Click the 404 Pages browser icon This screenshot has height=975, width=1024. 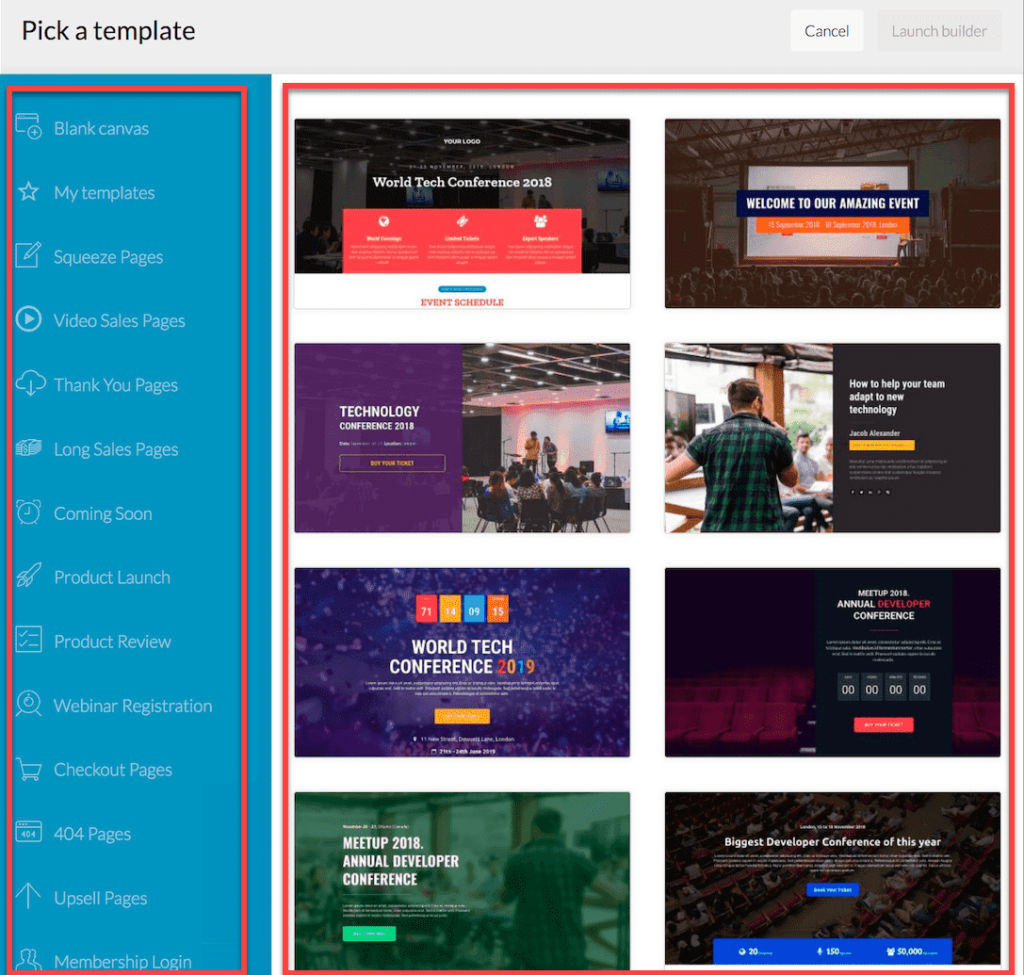pos(29,832)
